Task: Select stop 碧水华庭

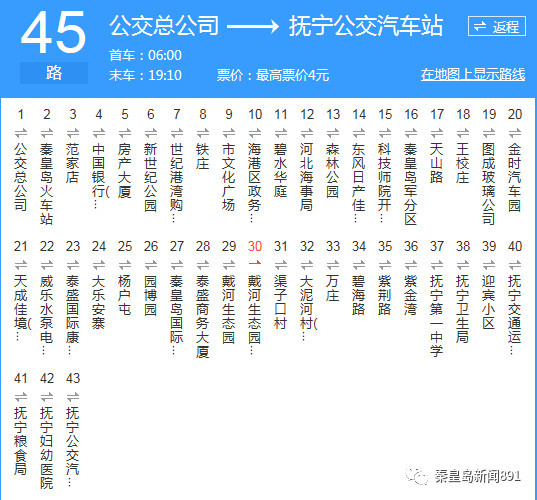Action: click(x=281, y=170)
